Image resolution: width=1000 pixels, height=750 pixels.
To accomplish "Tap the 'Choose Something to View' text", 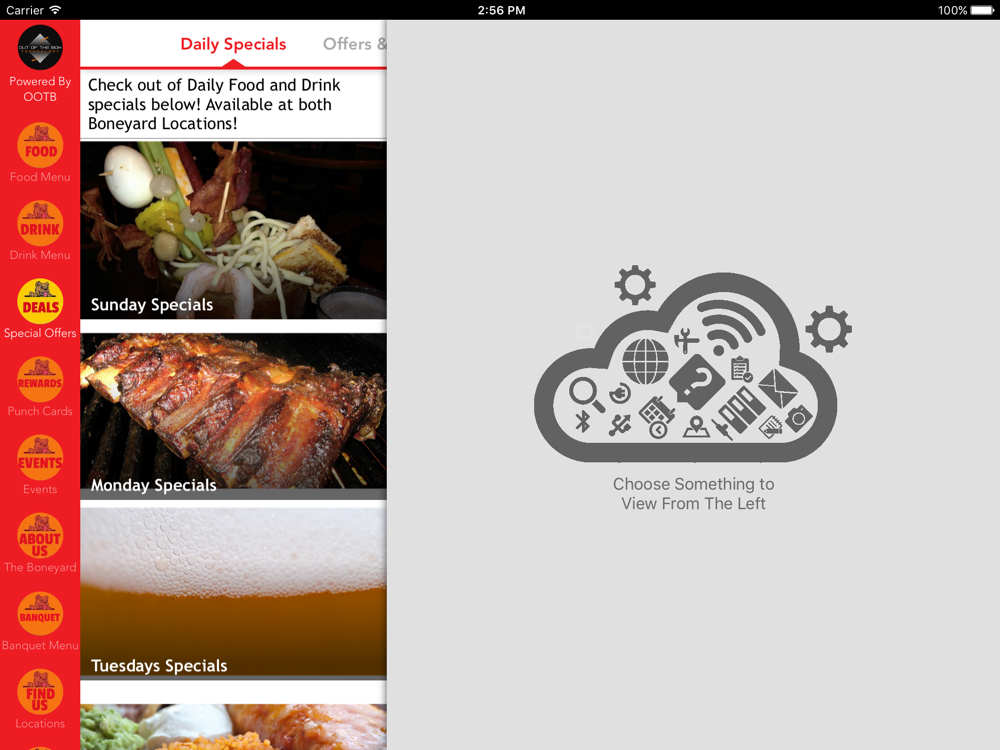I will coord(693,494).
